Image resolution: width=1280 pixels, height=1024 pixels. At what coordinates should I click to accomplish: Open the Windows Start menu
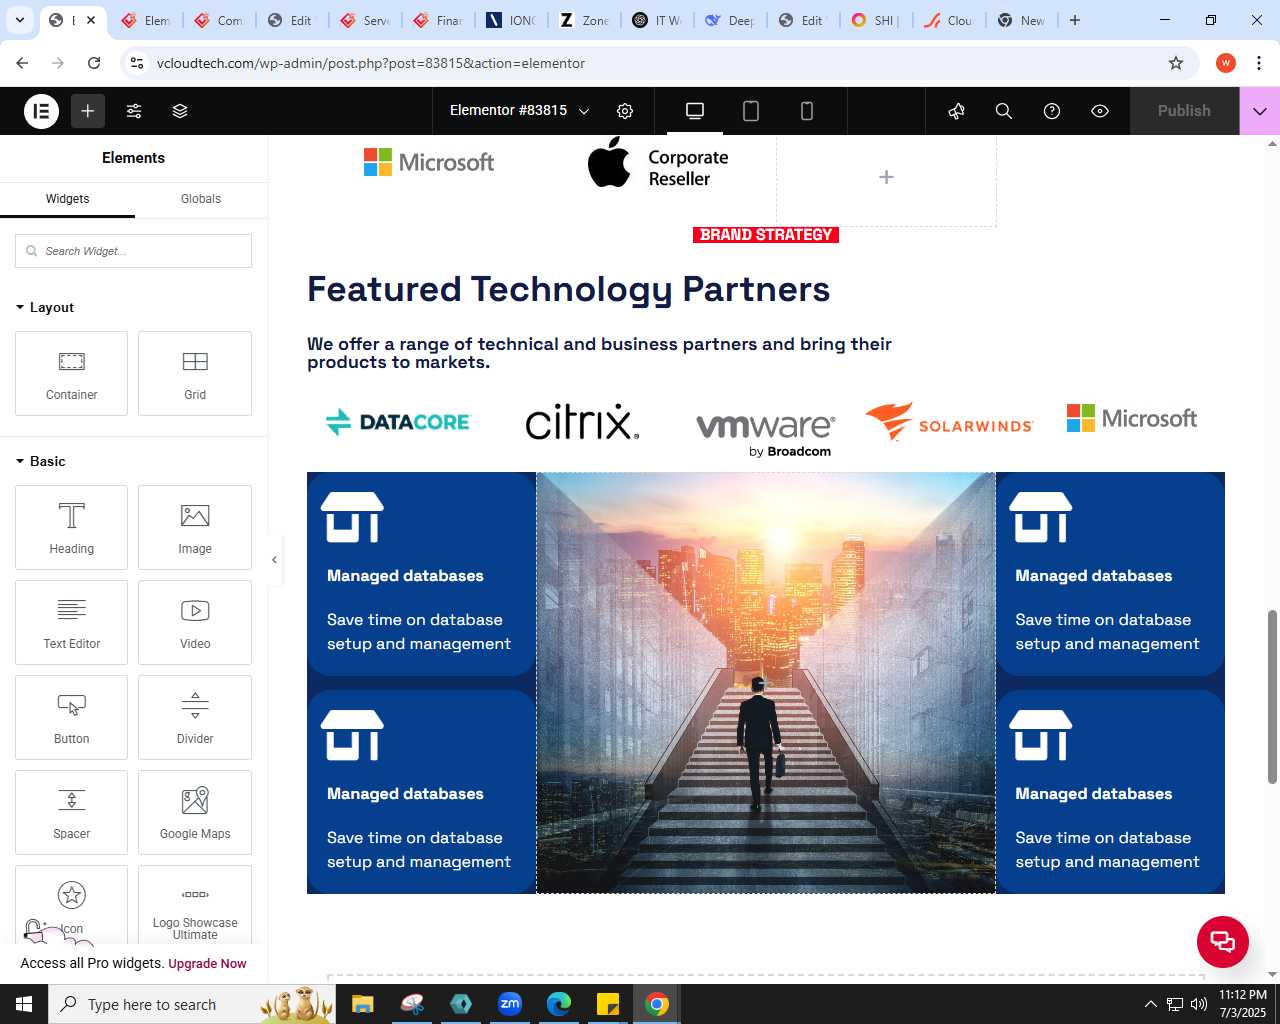tap(24, 1004)
